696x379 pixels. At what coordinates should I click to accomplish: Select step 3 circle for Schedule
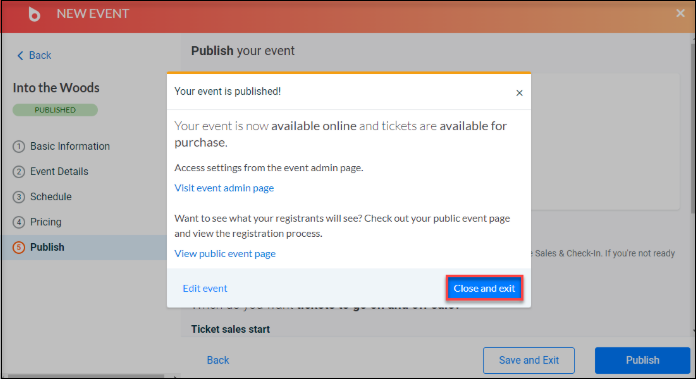[x=19, y=197]
